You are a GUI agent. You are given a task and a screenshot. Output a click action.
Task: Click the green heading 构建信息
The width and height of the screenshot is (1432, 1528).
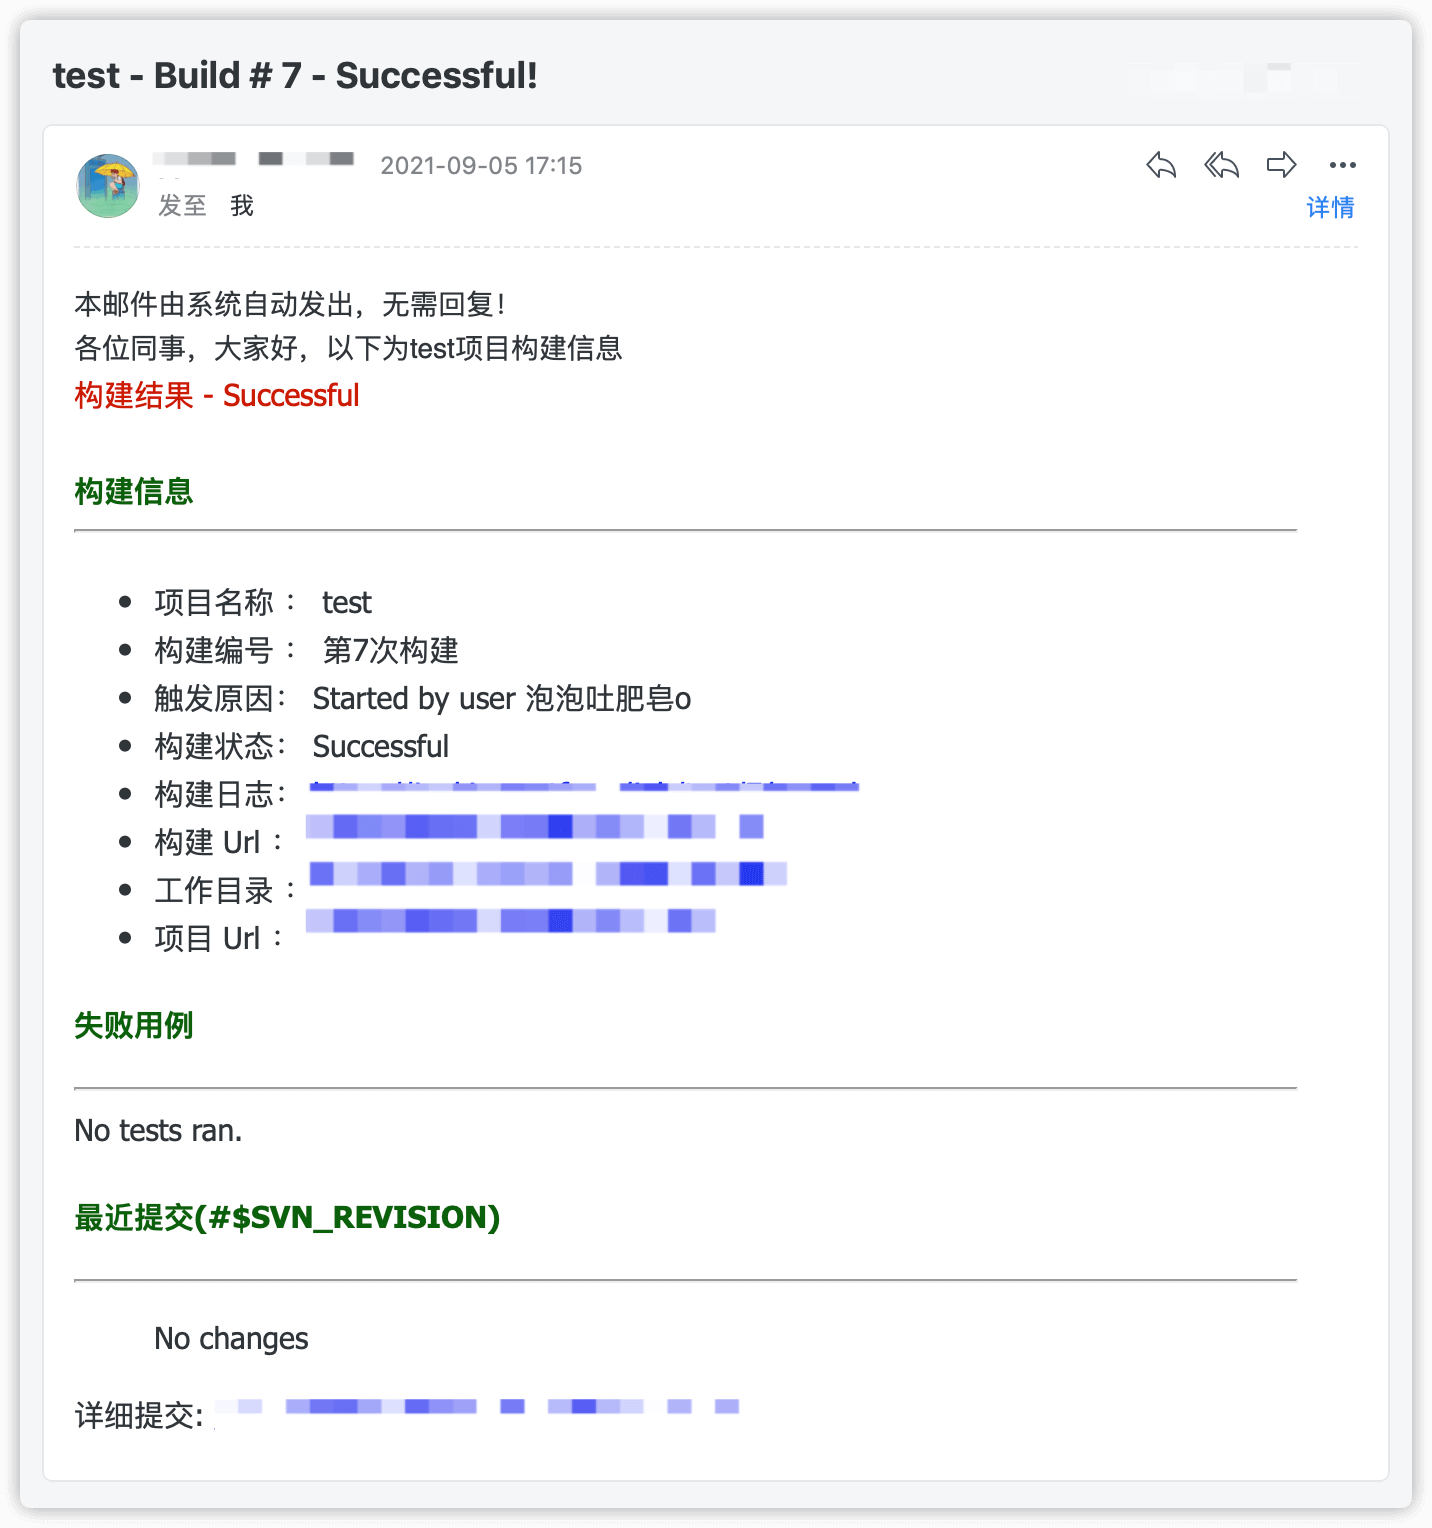pyautogui.click(x=134, y=491)
